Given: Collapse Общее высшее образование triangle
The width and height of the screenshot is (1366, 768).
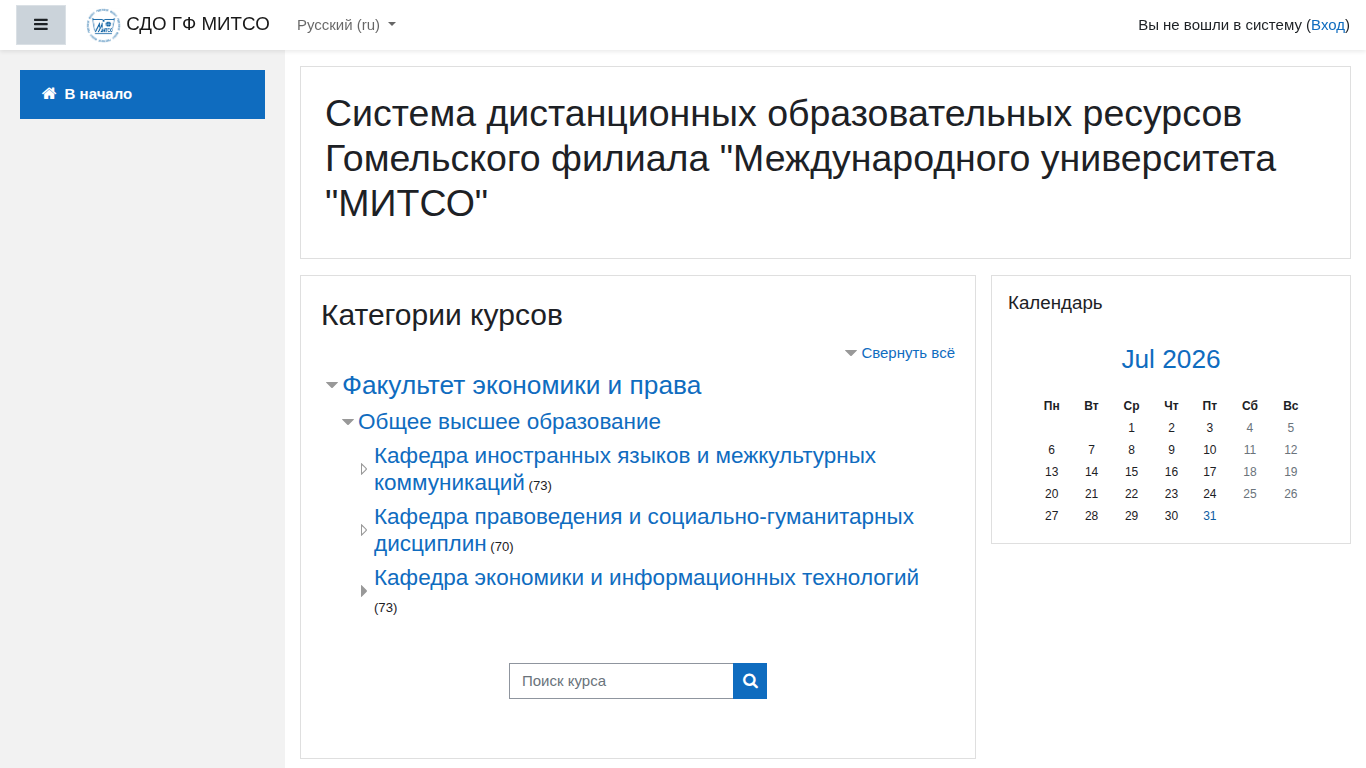Looking at the screenshot, I should click(348, 422).
